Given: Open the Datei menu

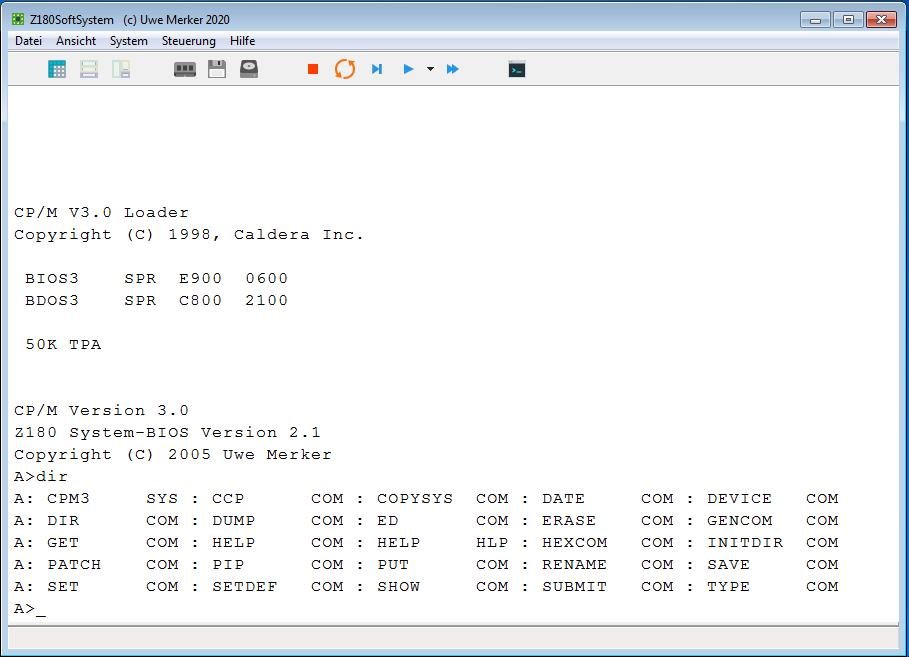Looking at the screenshot, I should pyautogui.click(x=28, y=41).
